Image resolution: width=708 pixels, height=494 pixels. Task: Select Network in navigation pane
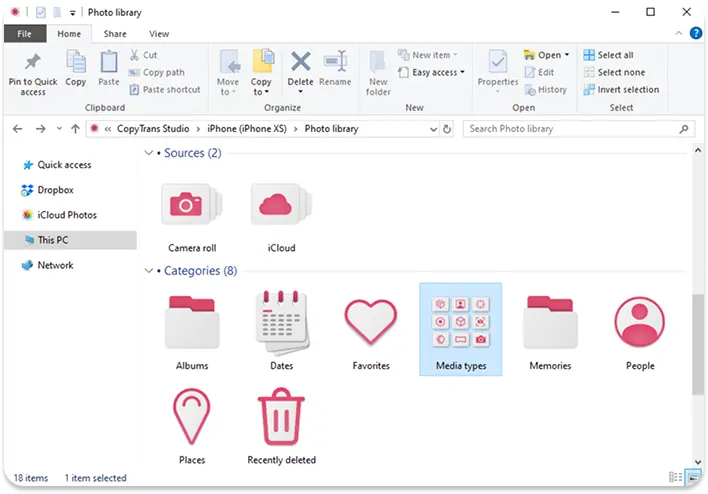click(47, 266)
